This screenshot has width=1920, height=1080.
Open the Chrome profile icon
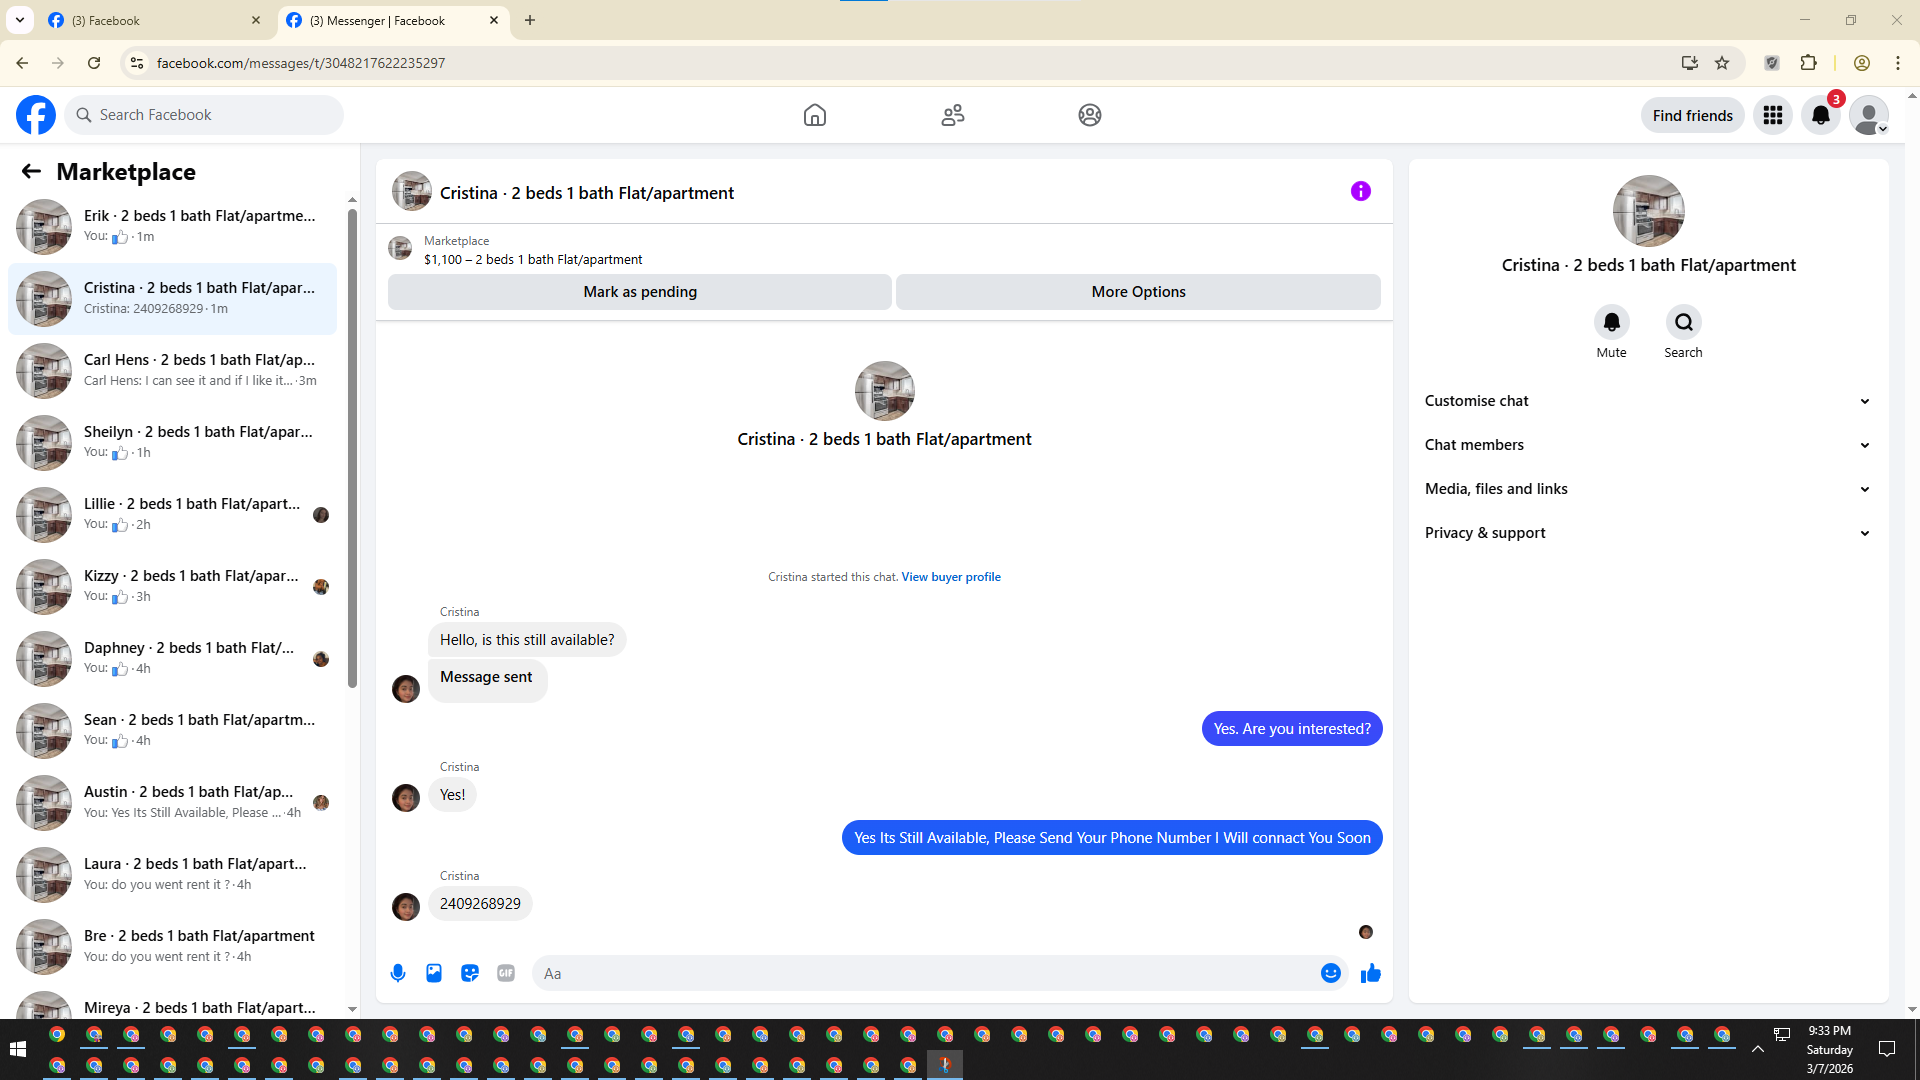pyautogui.click(x=1862, y=63)
